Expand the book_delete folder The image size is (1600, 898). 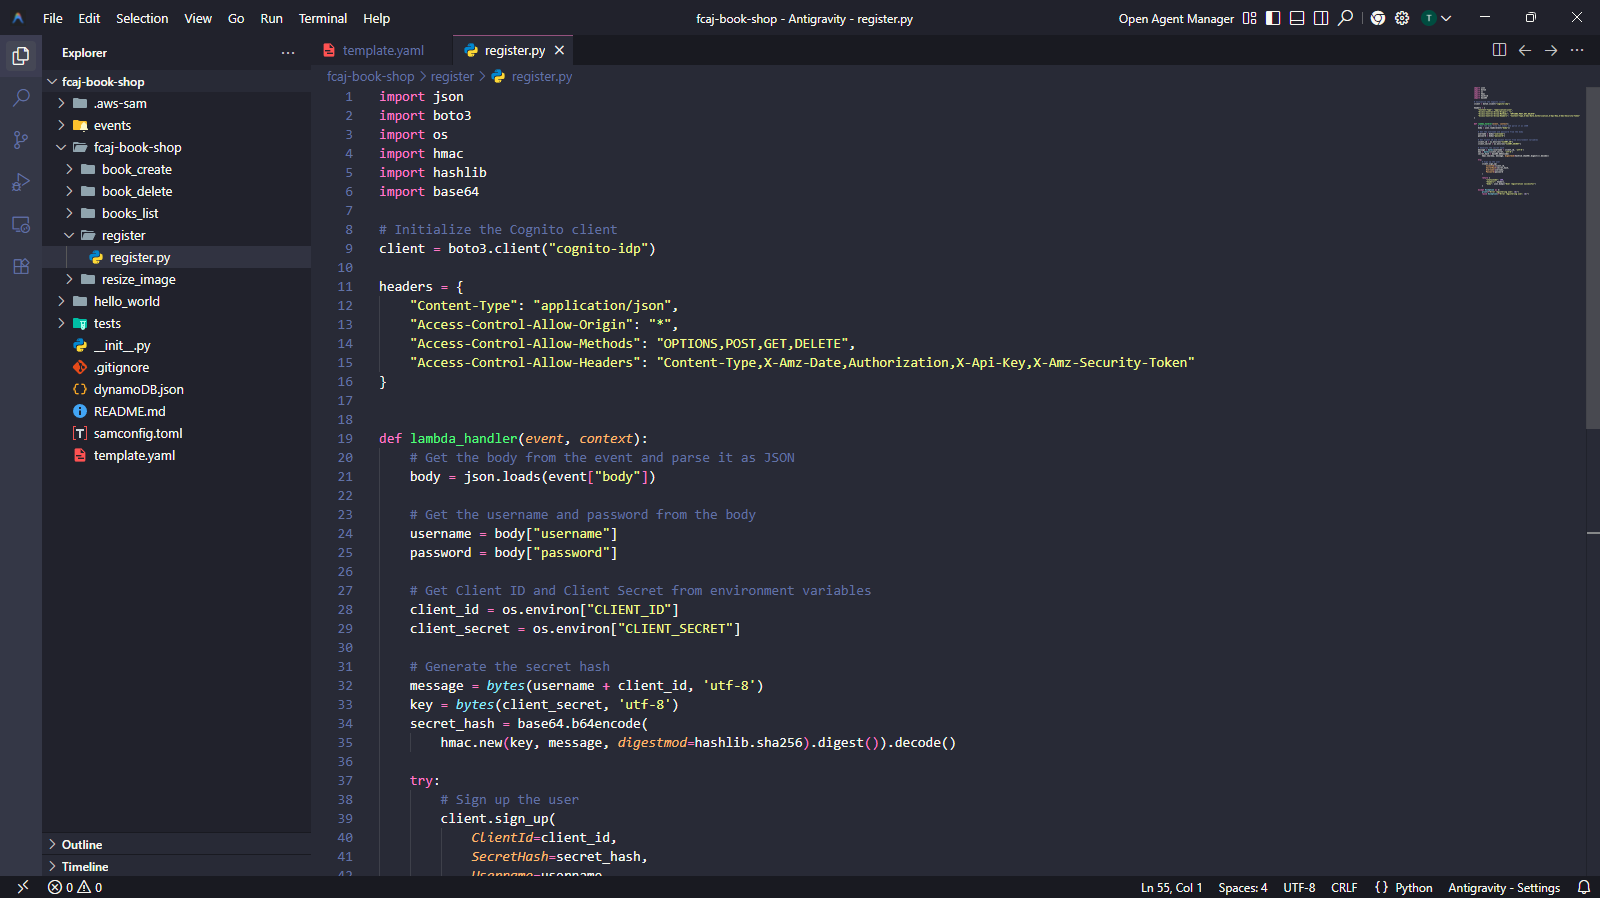pyautogui.click(x=69, y=191)
